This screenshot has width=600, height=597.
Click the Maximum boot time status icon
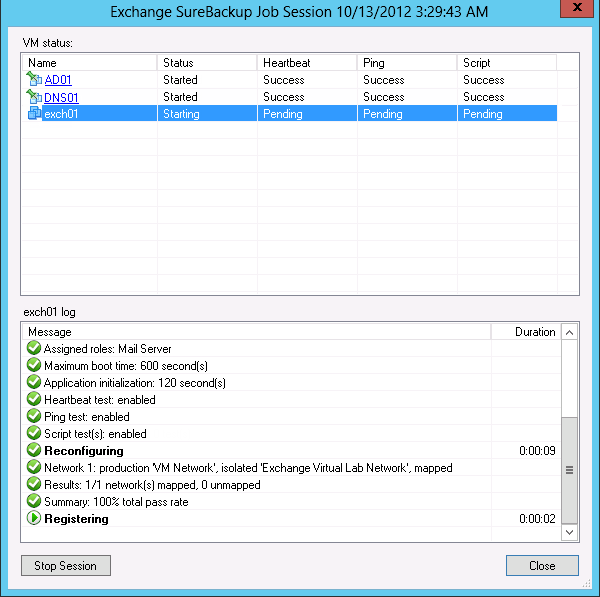pos(34,365)
